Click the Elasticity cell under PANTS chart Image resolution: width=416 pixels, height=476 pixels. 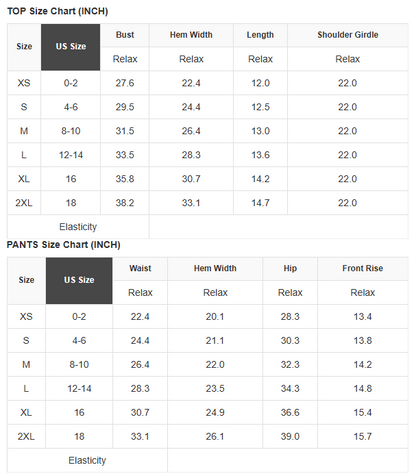[x=87, y=461]
